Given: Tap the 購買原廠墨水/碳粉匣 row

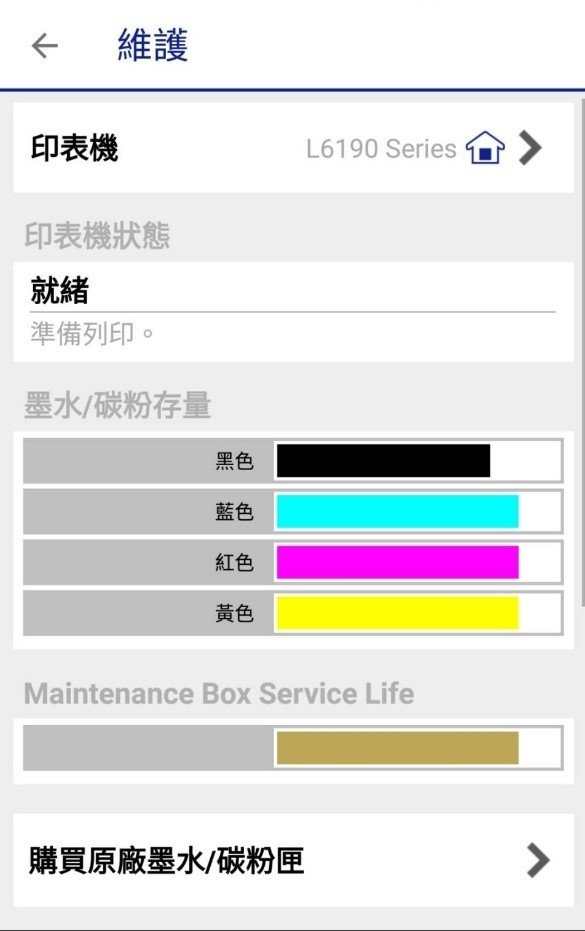Looking at the screenshot, I should point(293,860).
